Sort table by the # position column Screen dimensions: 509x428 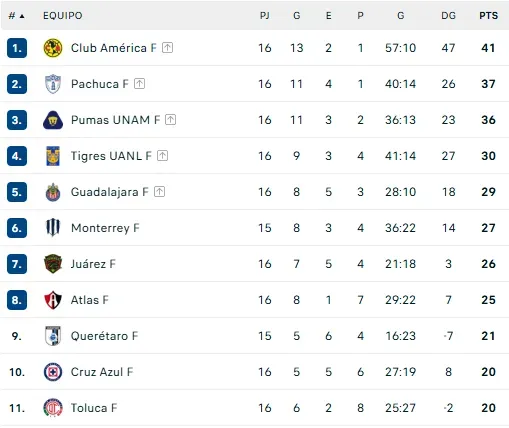[x=16, y=16]
